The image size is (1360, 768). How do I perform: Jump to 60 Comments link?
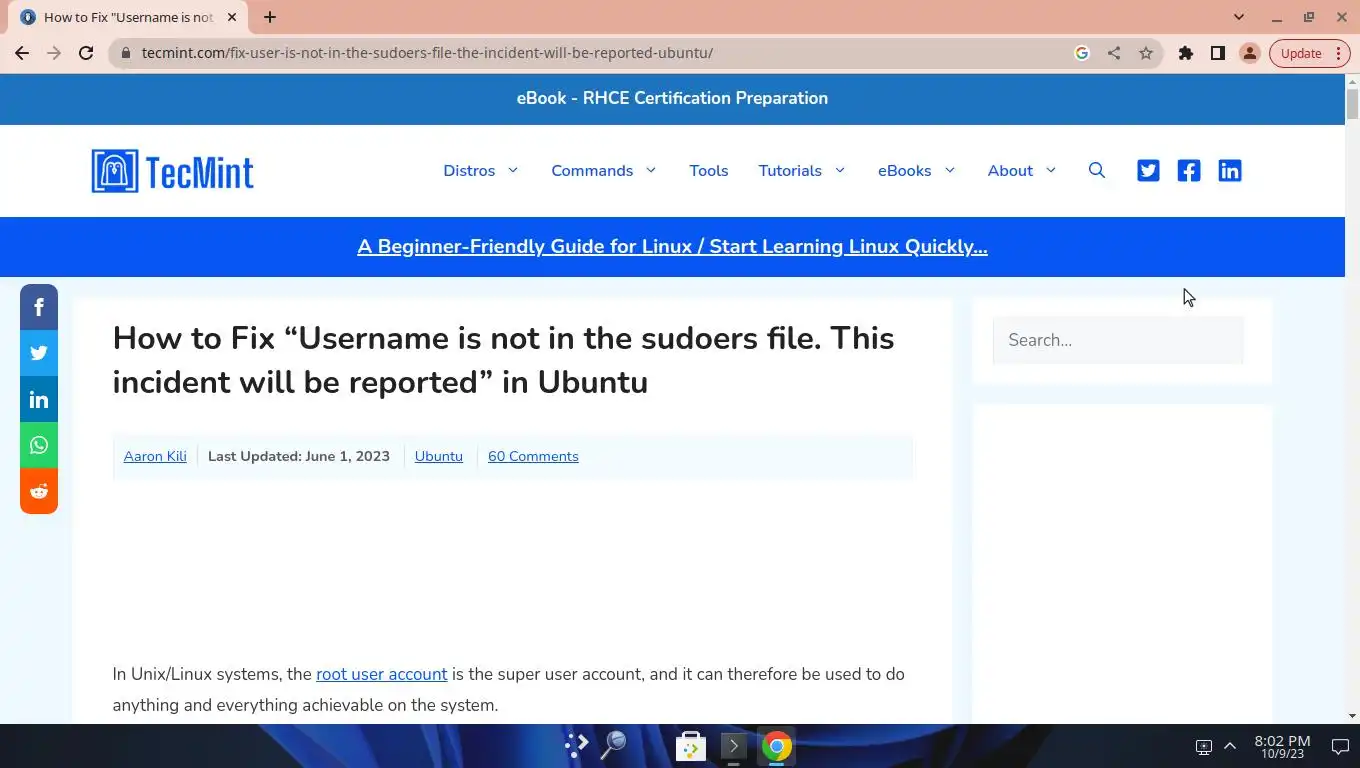pos(533,456)
